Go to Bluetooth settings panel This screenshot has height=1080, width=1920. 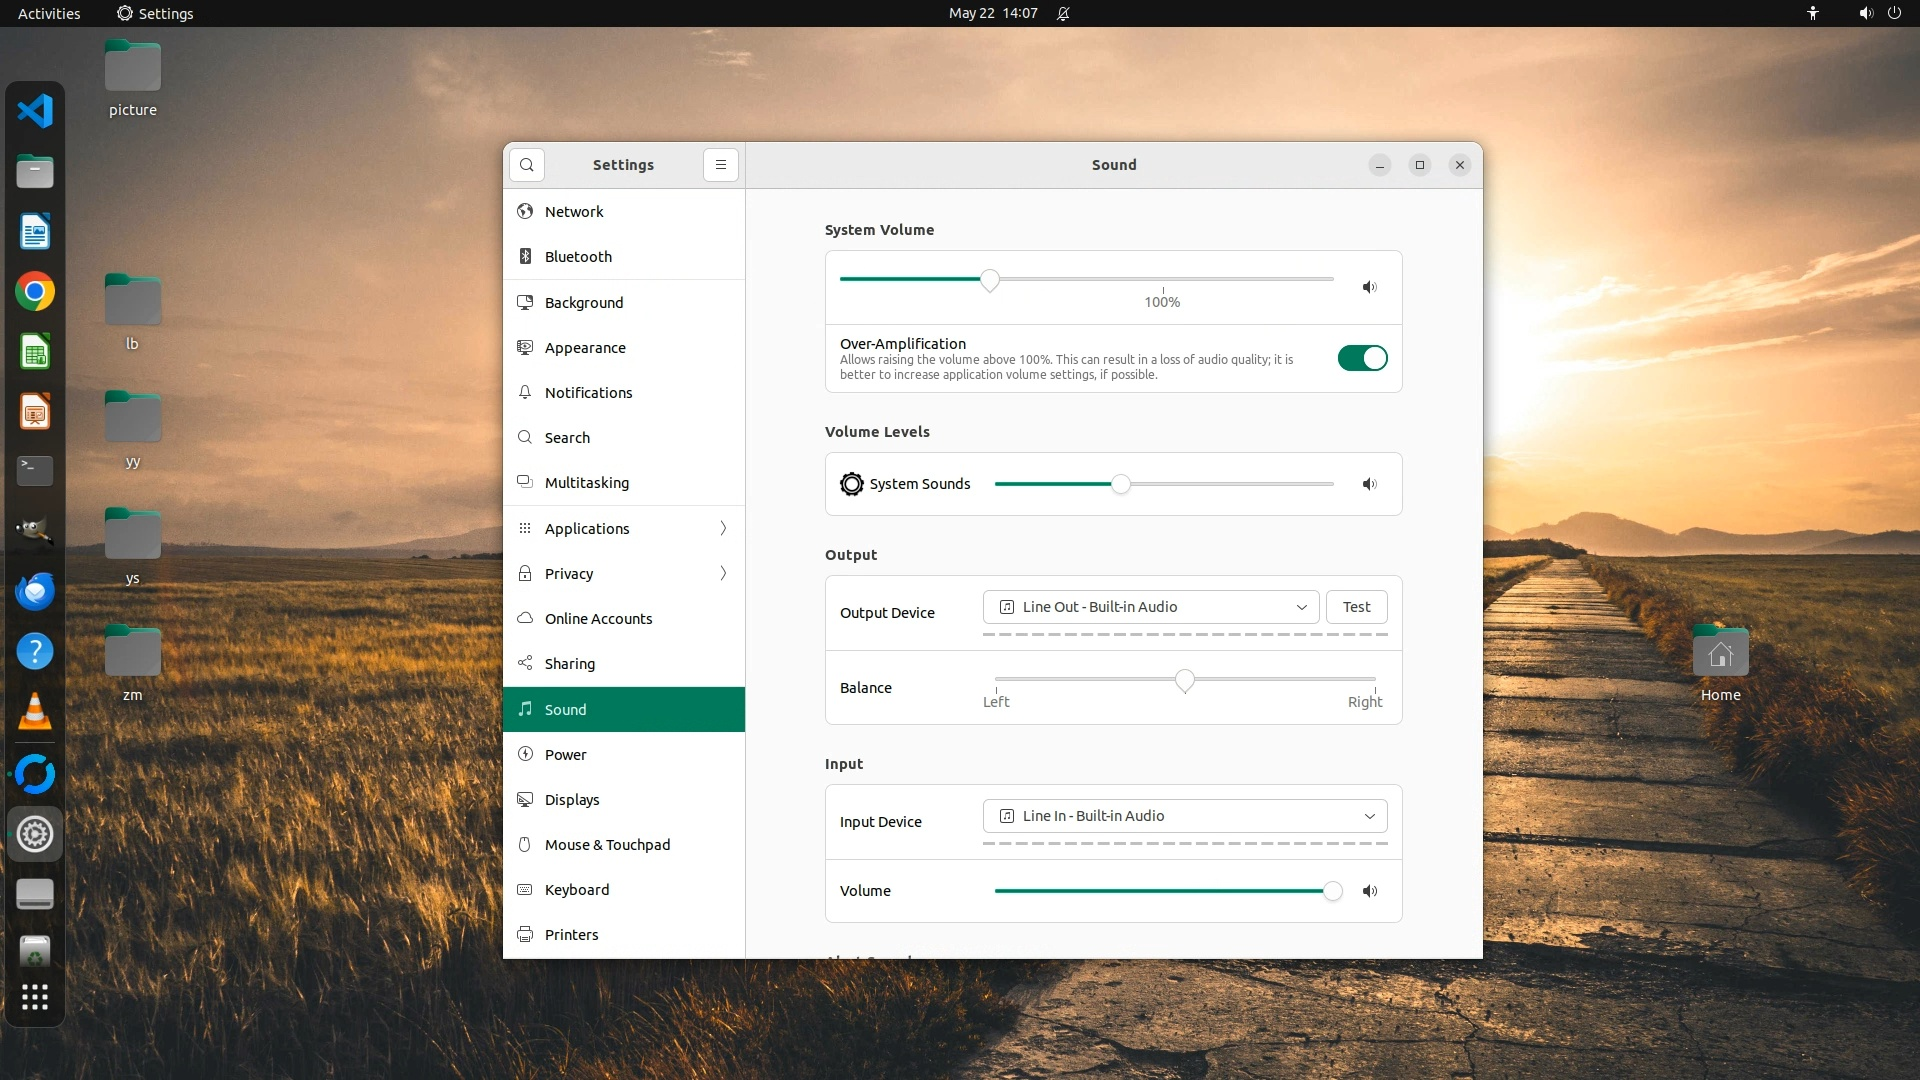click(578, 257)
